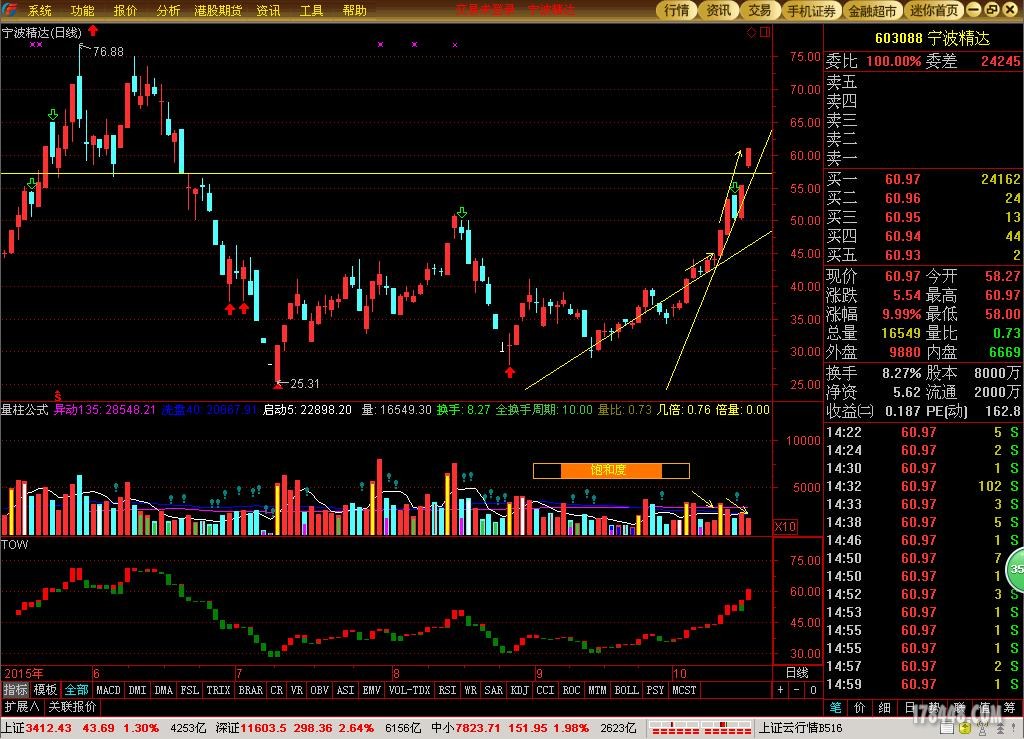
Task: Open the 日线 period selector
Action: point(797,673)
